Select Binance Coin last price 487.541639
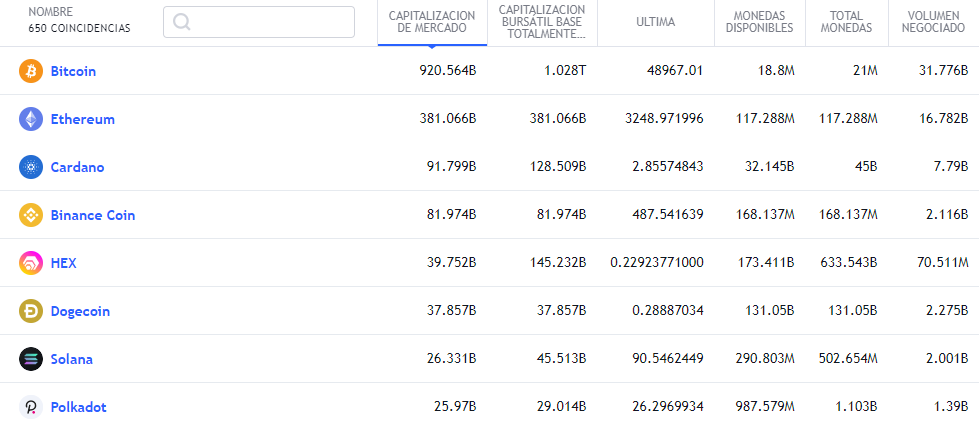Image resolution: width=979 pixels, height=429 pixels. click(668, 215)
